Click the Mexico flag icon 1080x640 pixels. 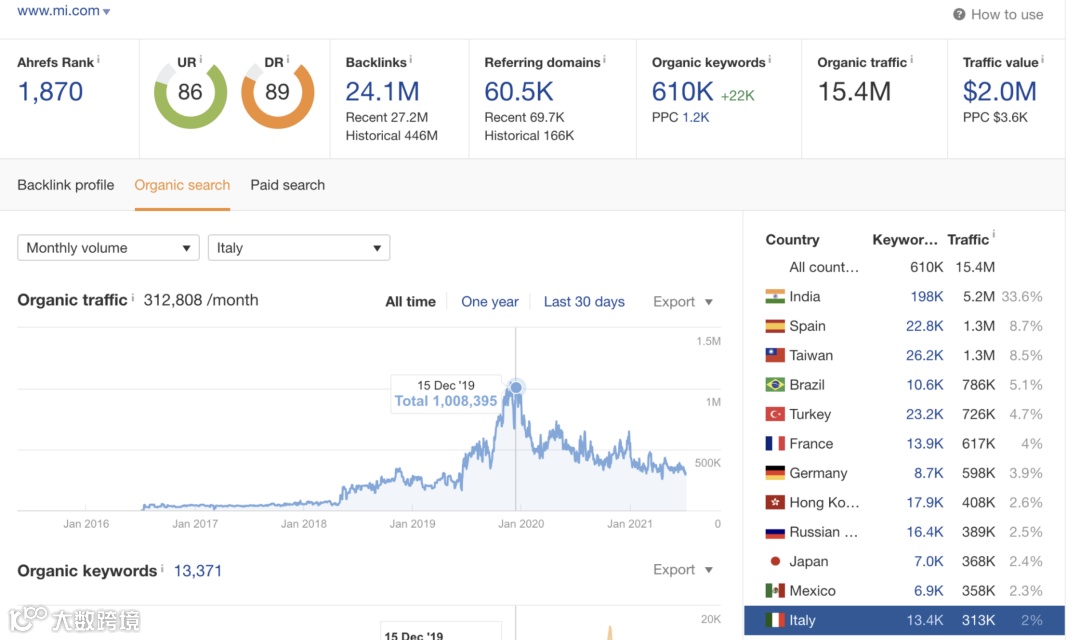coord(775,591)
